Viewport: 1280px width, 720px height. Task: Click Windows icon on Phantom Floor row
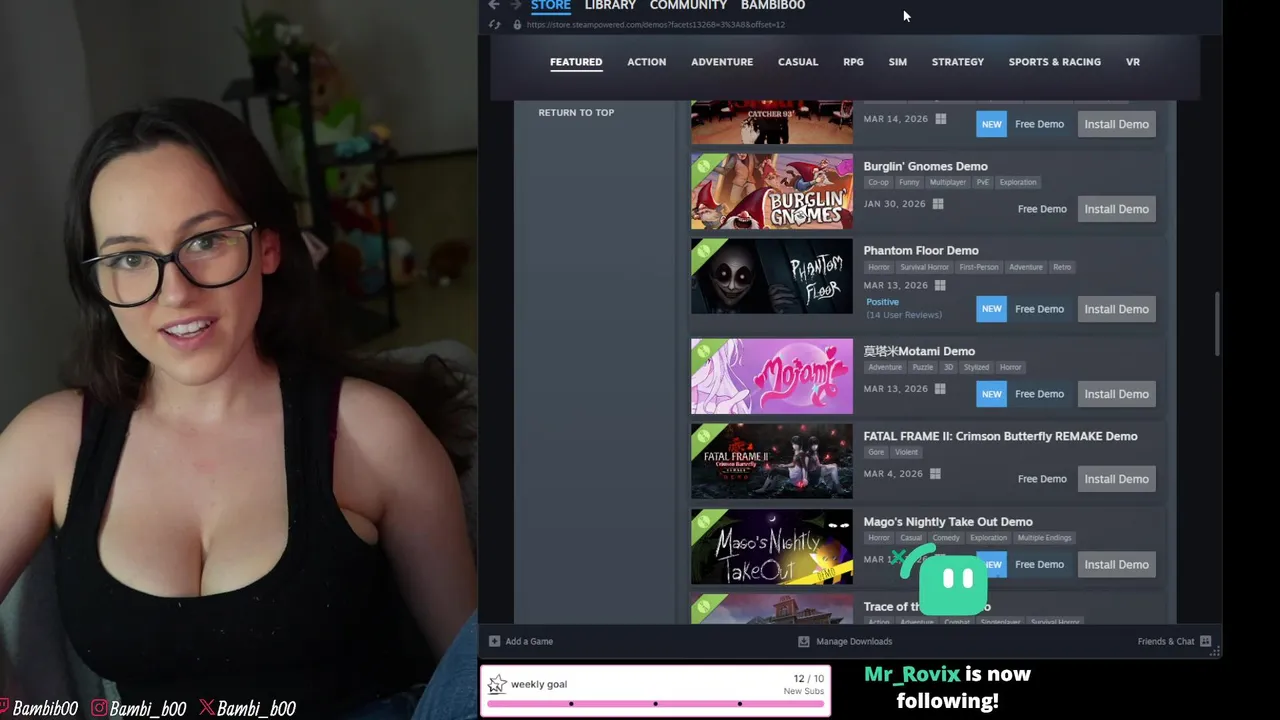pyautogui.click(x=939, y=285)
